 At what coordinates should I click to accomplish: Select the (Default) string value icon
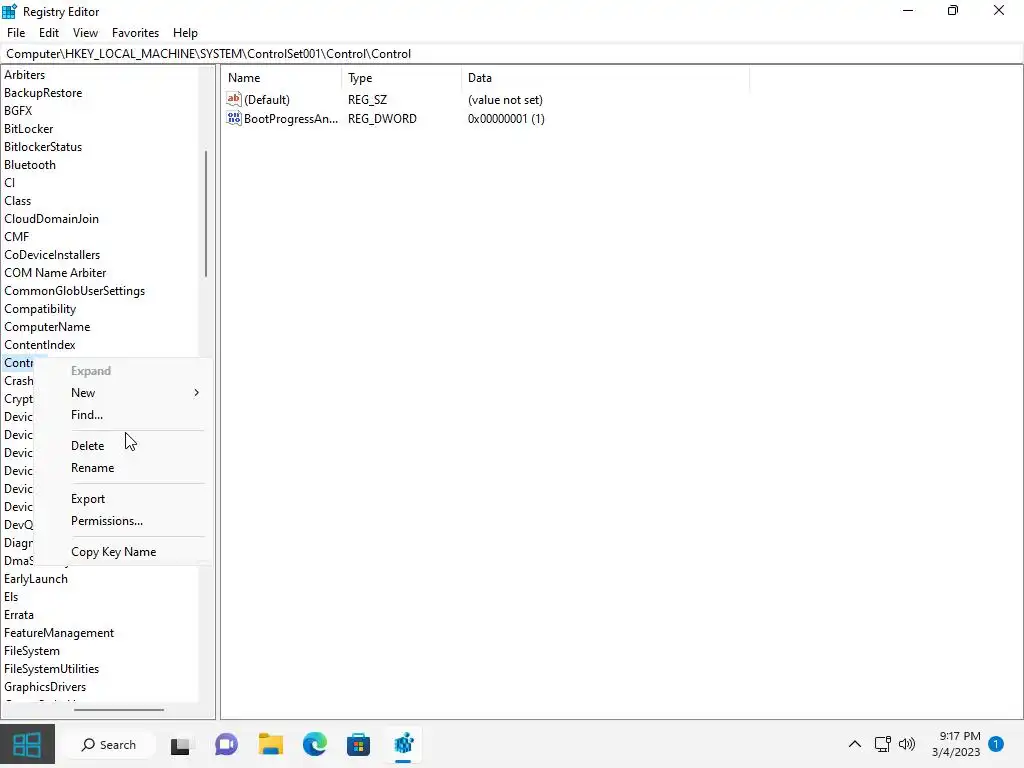[x=234, y=99]
